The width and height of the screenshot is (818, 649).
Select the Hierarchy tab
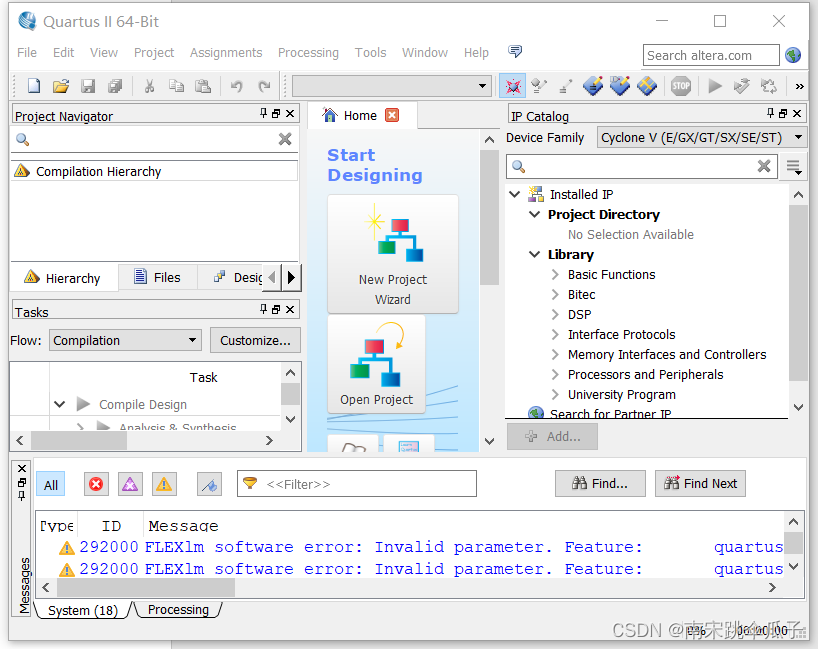pyautogui.click(x=63, y=278)
